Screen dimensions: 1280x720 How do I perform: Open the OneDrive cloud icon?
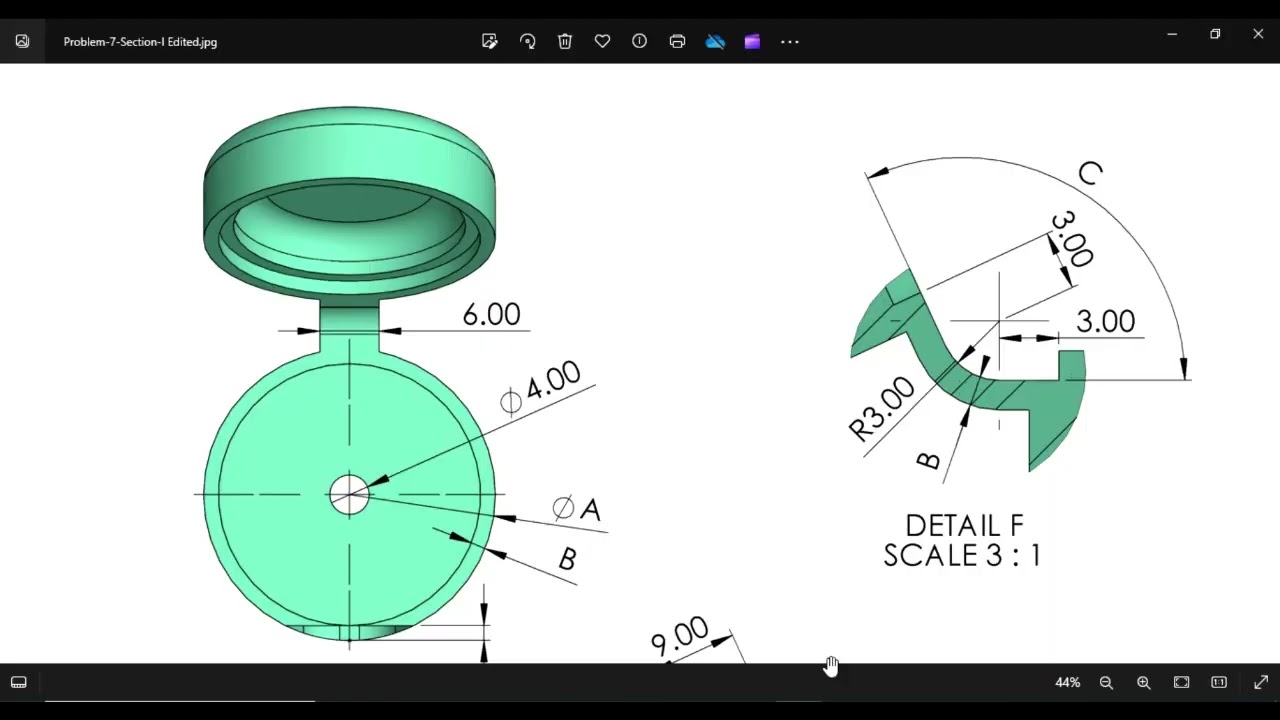[715, 41]
